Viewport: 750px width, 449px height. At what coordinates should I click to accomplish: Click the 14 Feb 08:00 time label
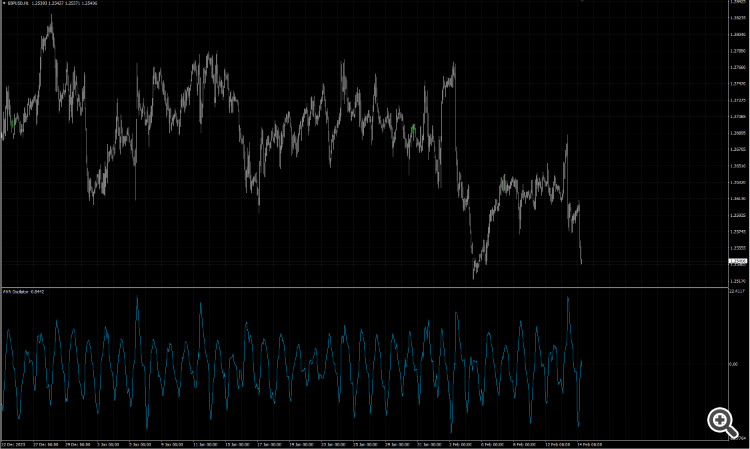point(589,445)
